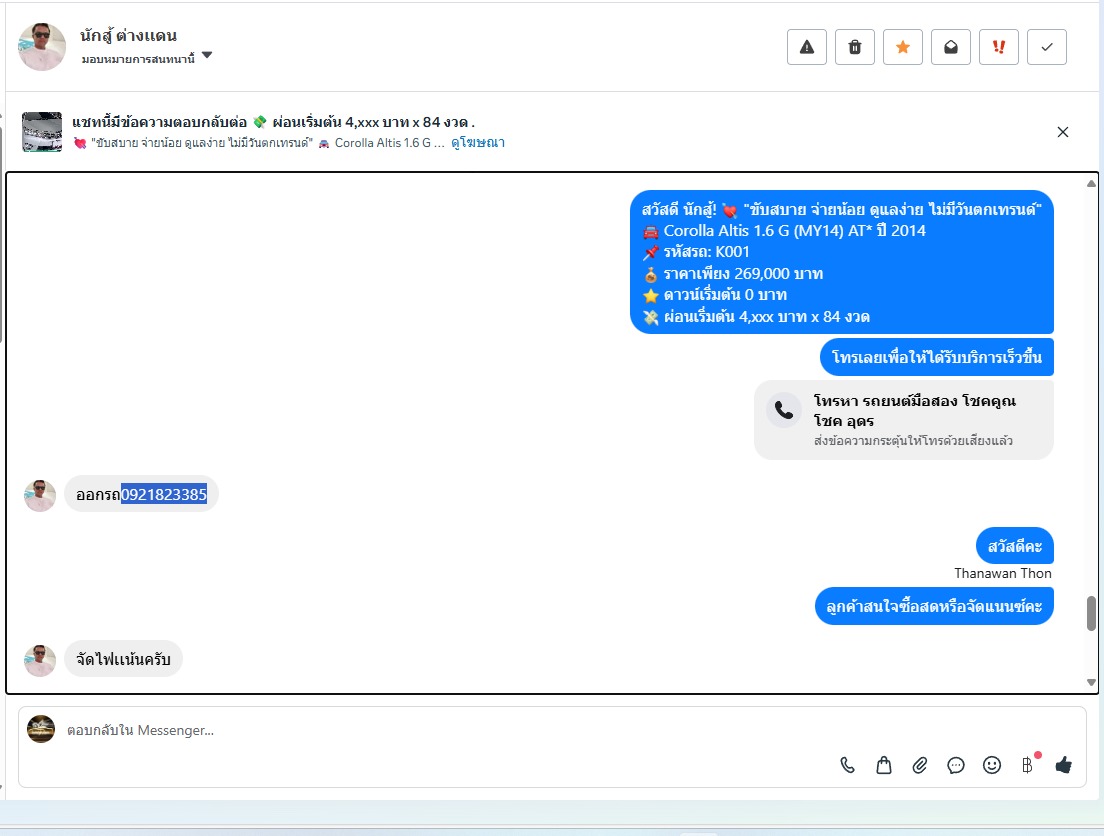Screen dimensions: 1104x836
Task: Click the สวัสดีคะ message bubble
Action: pyautogui.click(x=1015, y=546)
